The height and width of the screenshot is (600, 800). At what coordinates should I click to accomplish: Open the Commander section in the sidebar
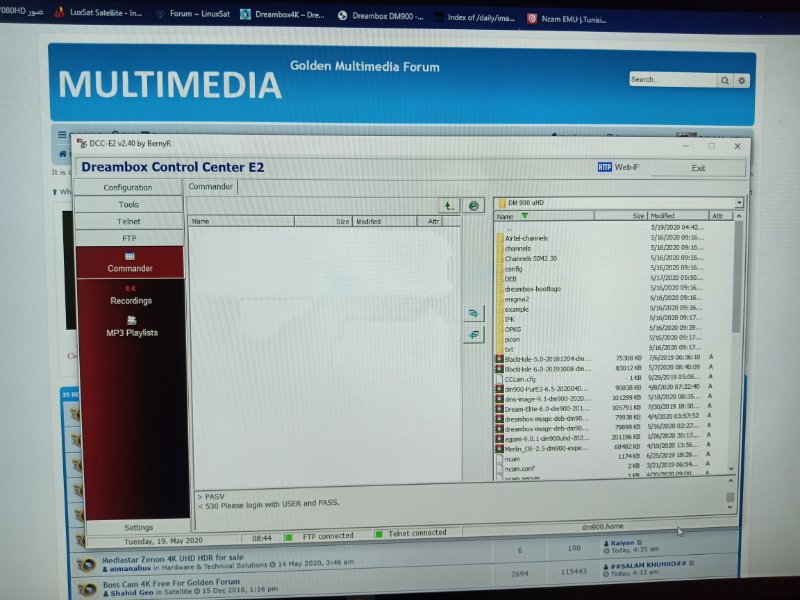[130, 262]
